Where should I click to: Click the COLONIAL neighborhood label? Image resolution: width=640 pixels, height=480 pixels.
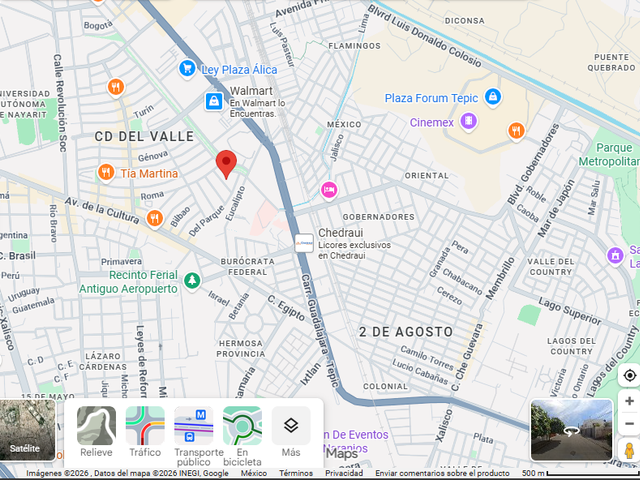click(385, 386)
